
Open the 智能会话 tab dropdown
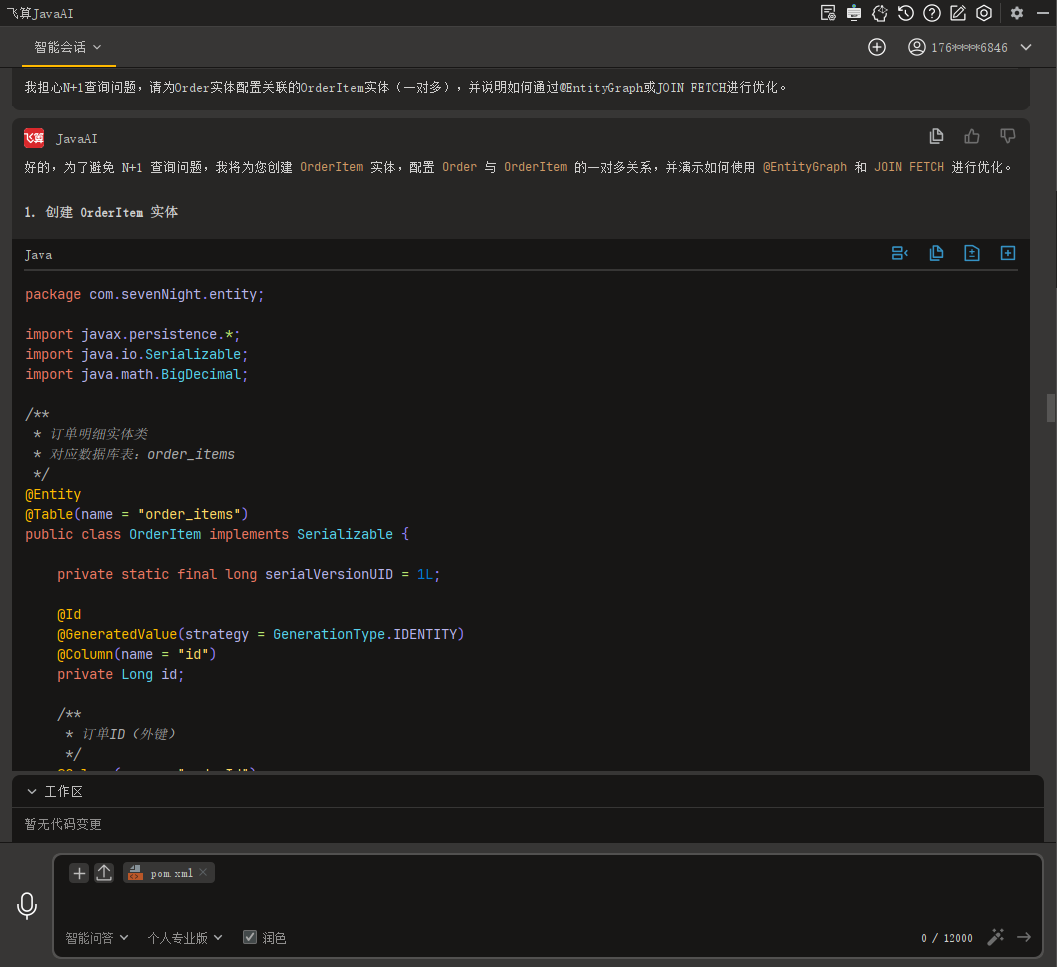point(67,47)
